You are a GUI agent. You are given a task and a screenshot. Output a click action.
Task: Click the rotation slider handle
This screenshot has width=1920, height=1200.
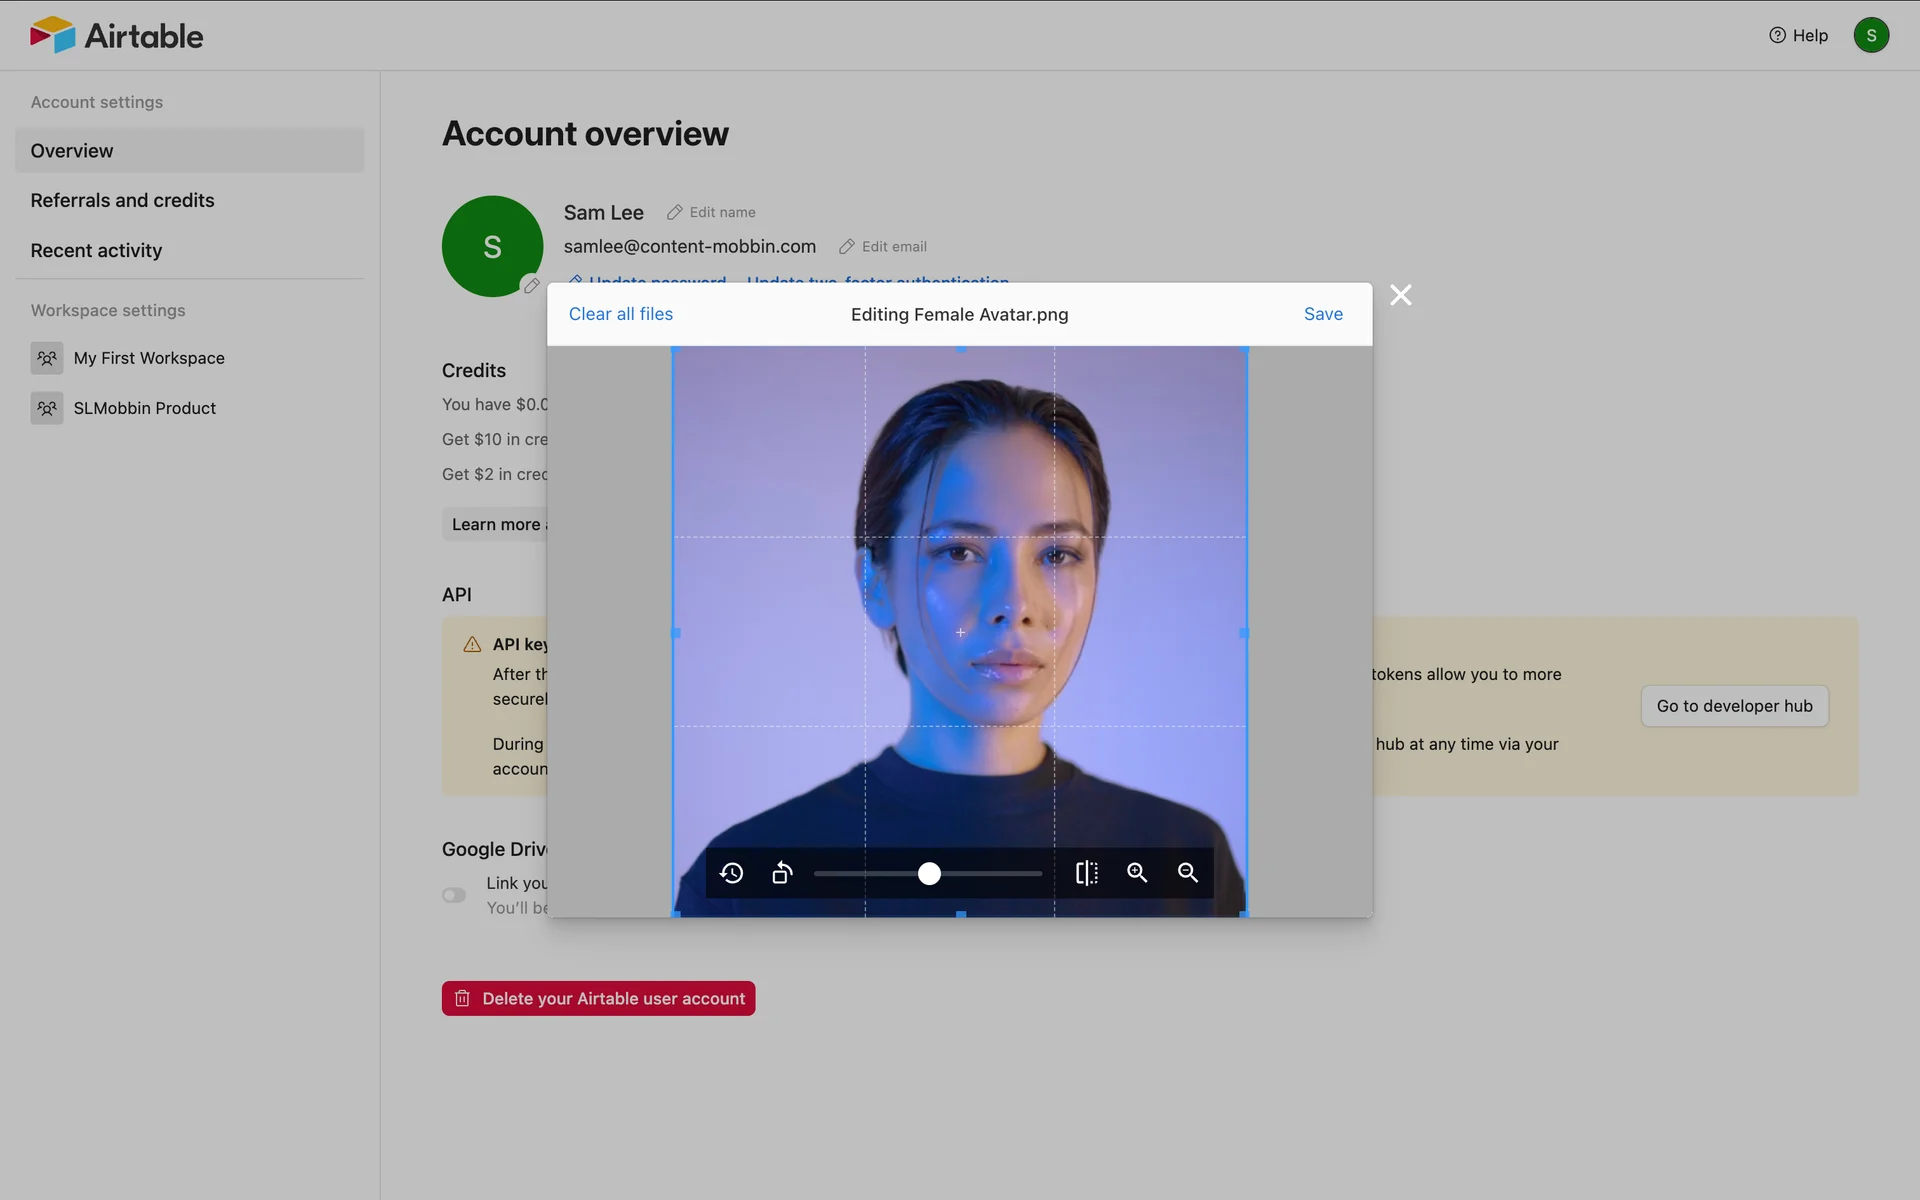929,874
